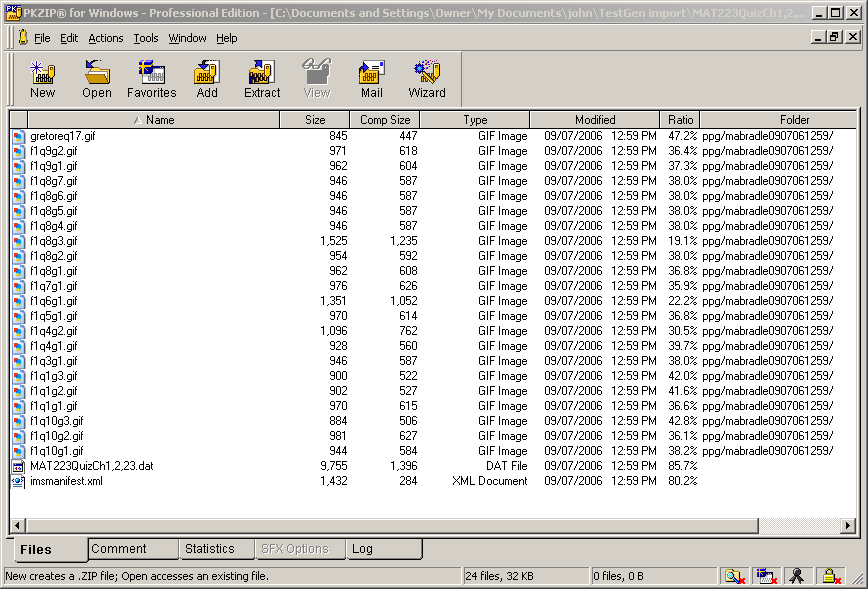
Task: Sort by the Type column header
Action: tap(475, 120)
